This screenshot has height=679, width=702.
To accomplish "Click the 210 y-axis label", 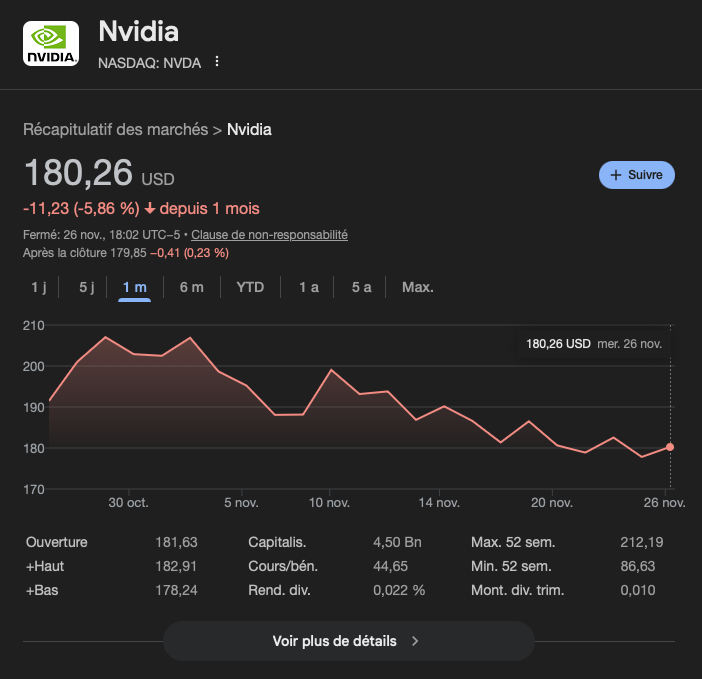I will pos(34,325).
